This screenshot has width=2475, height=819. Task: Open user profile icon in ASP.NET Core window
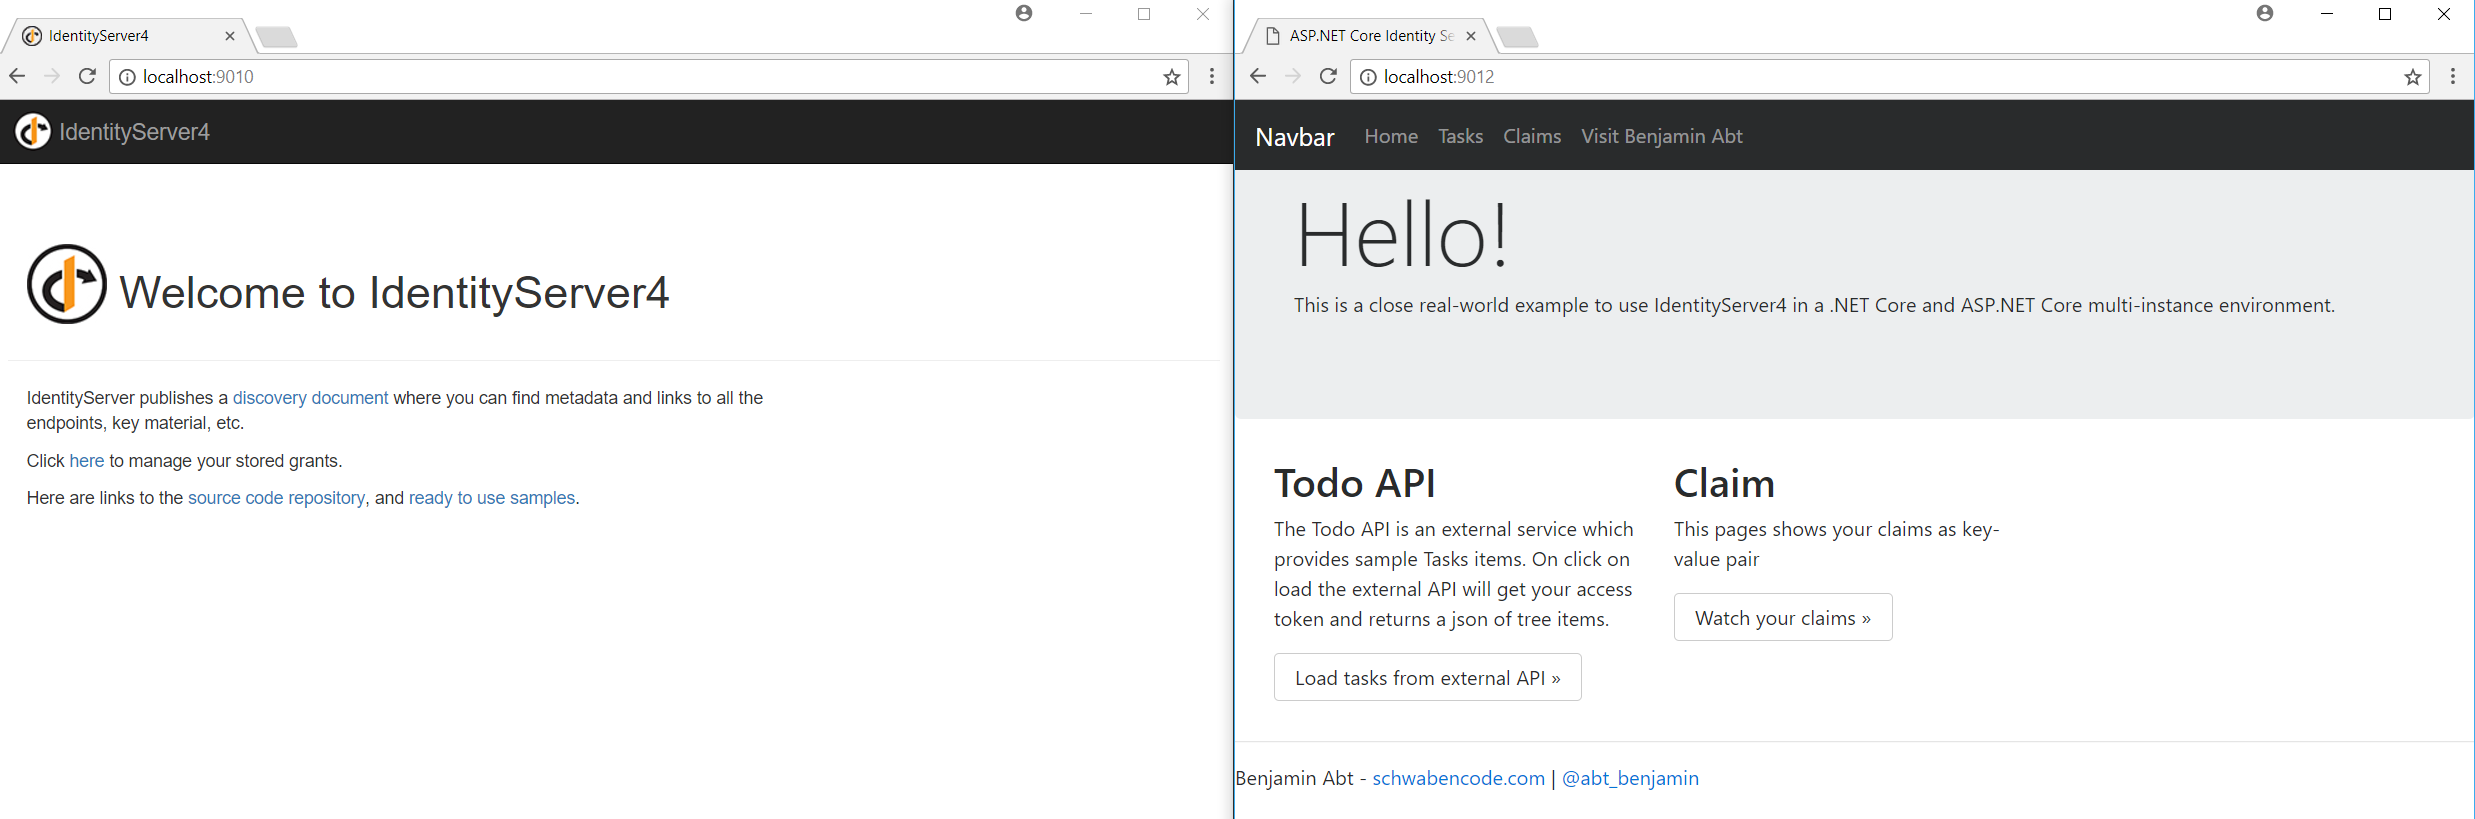pos(2265,13)
